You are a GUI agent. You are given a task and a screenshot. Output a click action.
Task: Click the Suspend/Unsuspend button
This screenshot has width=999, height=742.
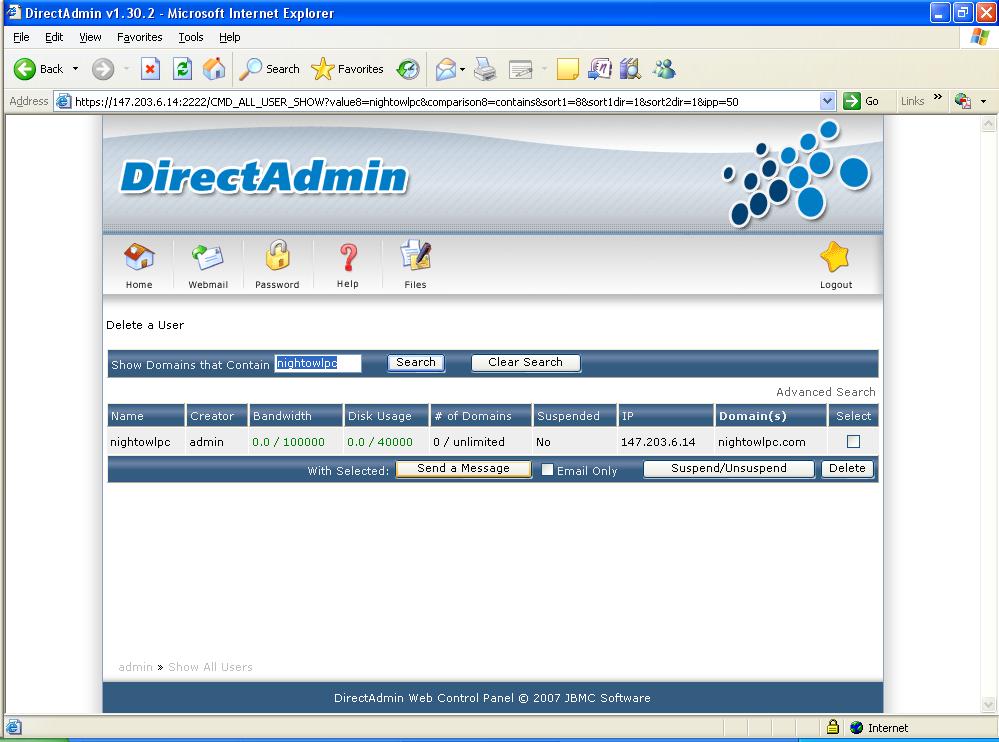click(729, 469)
